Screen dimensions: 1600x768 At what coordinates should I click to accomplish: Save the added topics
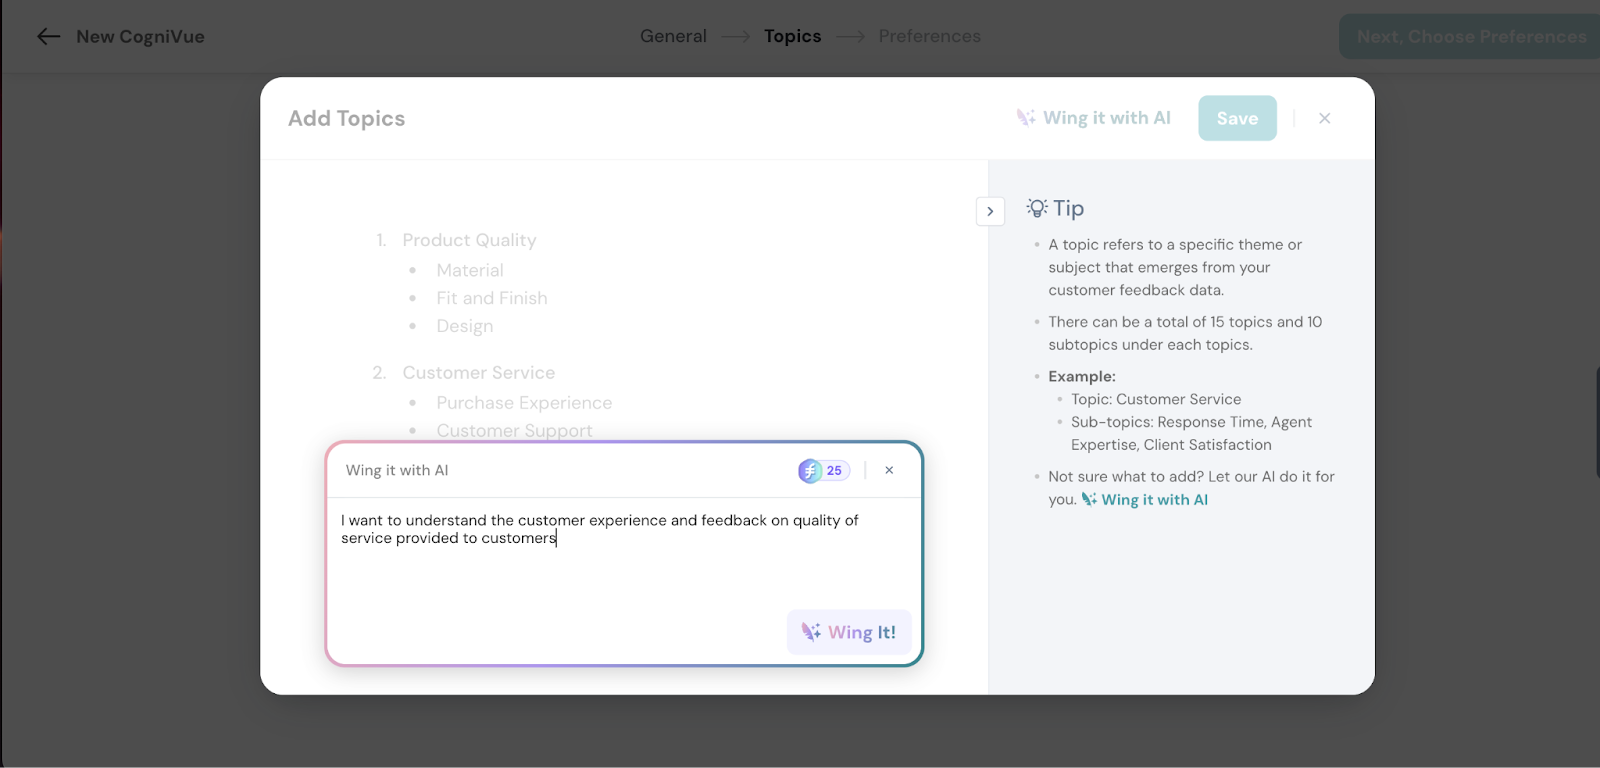point(1237,118)
